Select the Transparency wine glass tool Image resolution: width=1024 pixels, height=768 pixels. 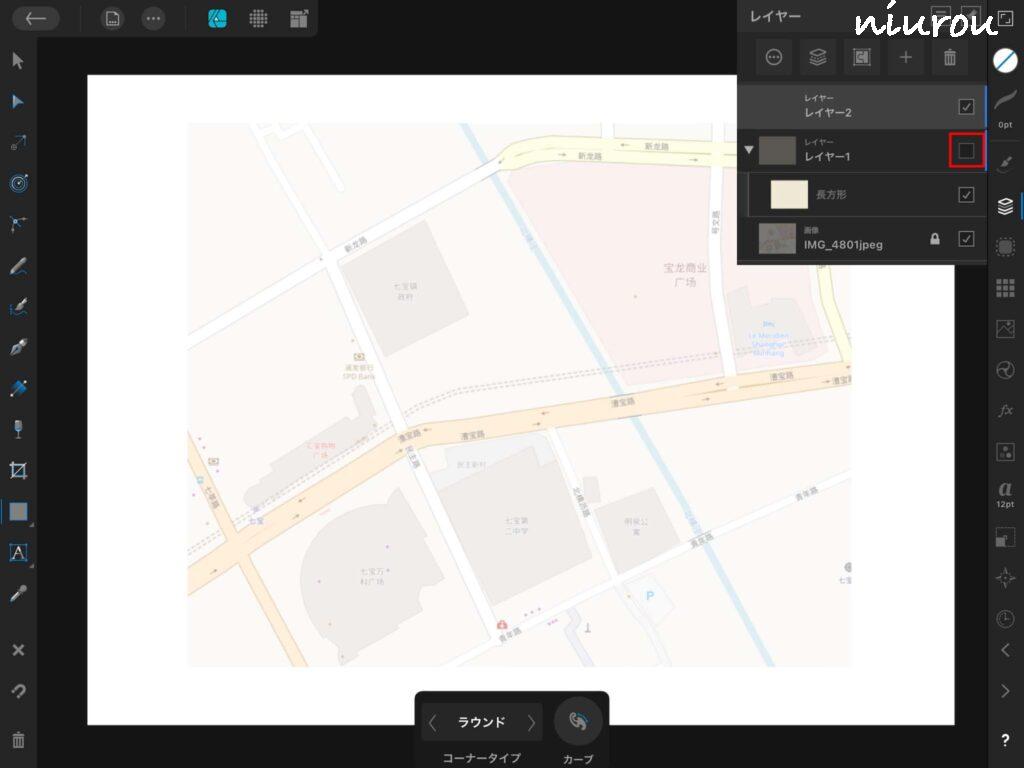point(18,429)
